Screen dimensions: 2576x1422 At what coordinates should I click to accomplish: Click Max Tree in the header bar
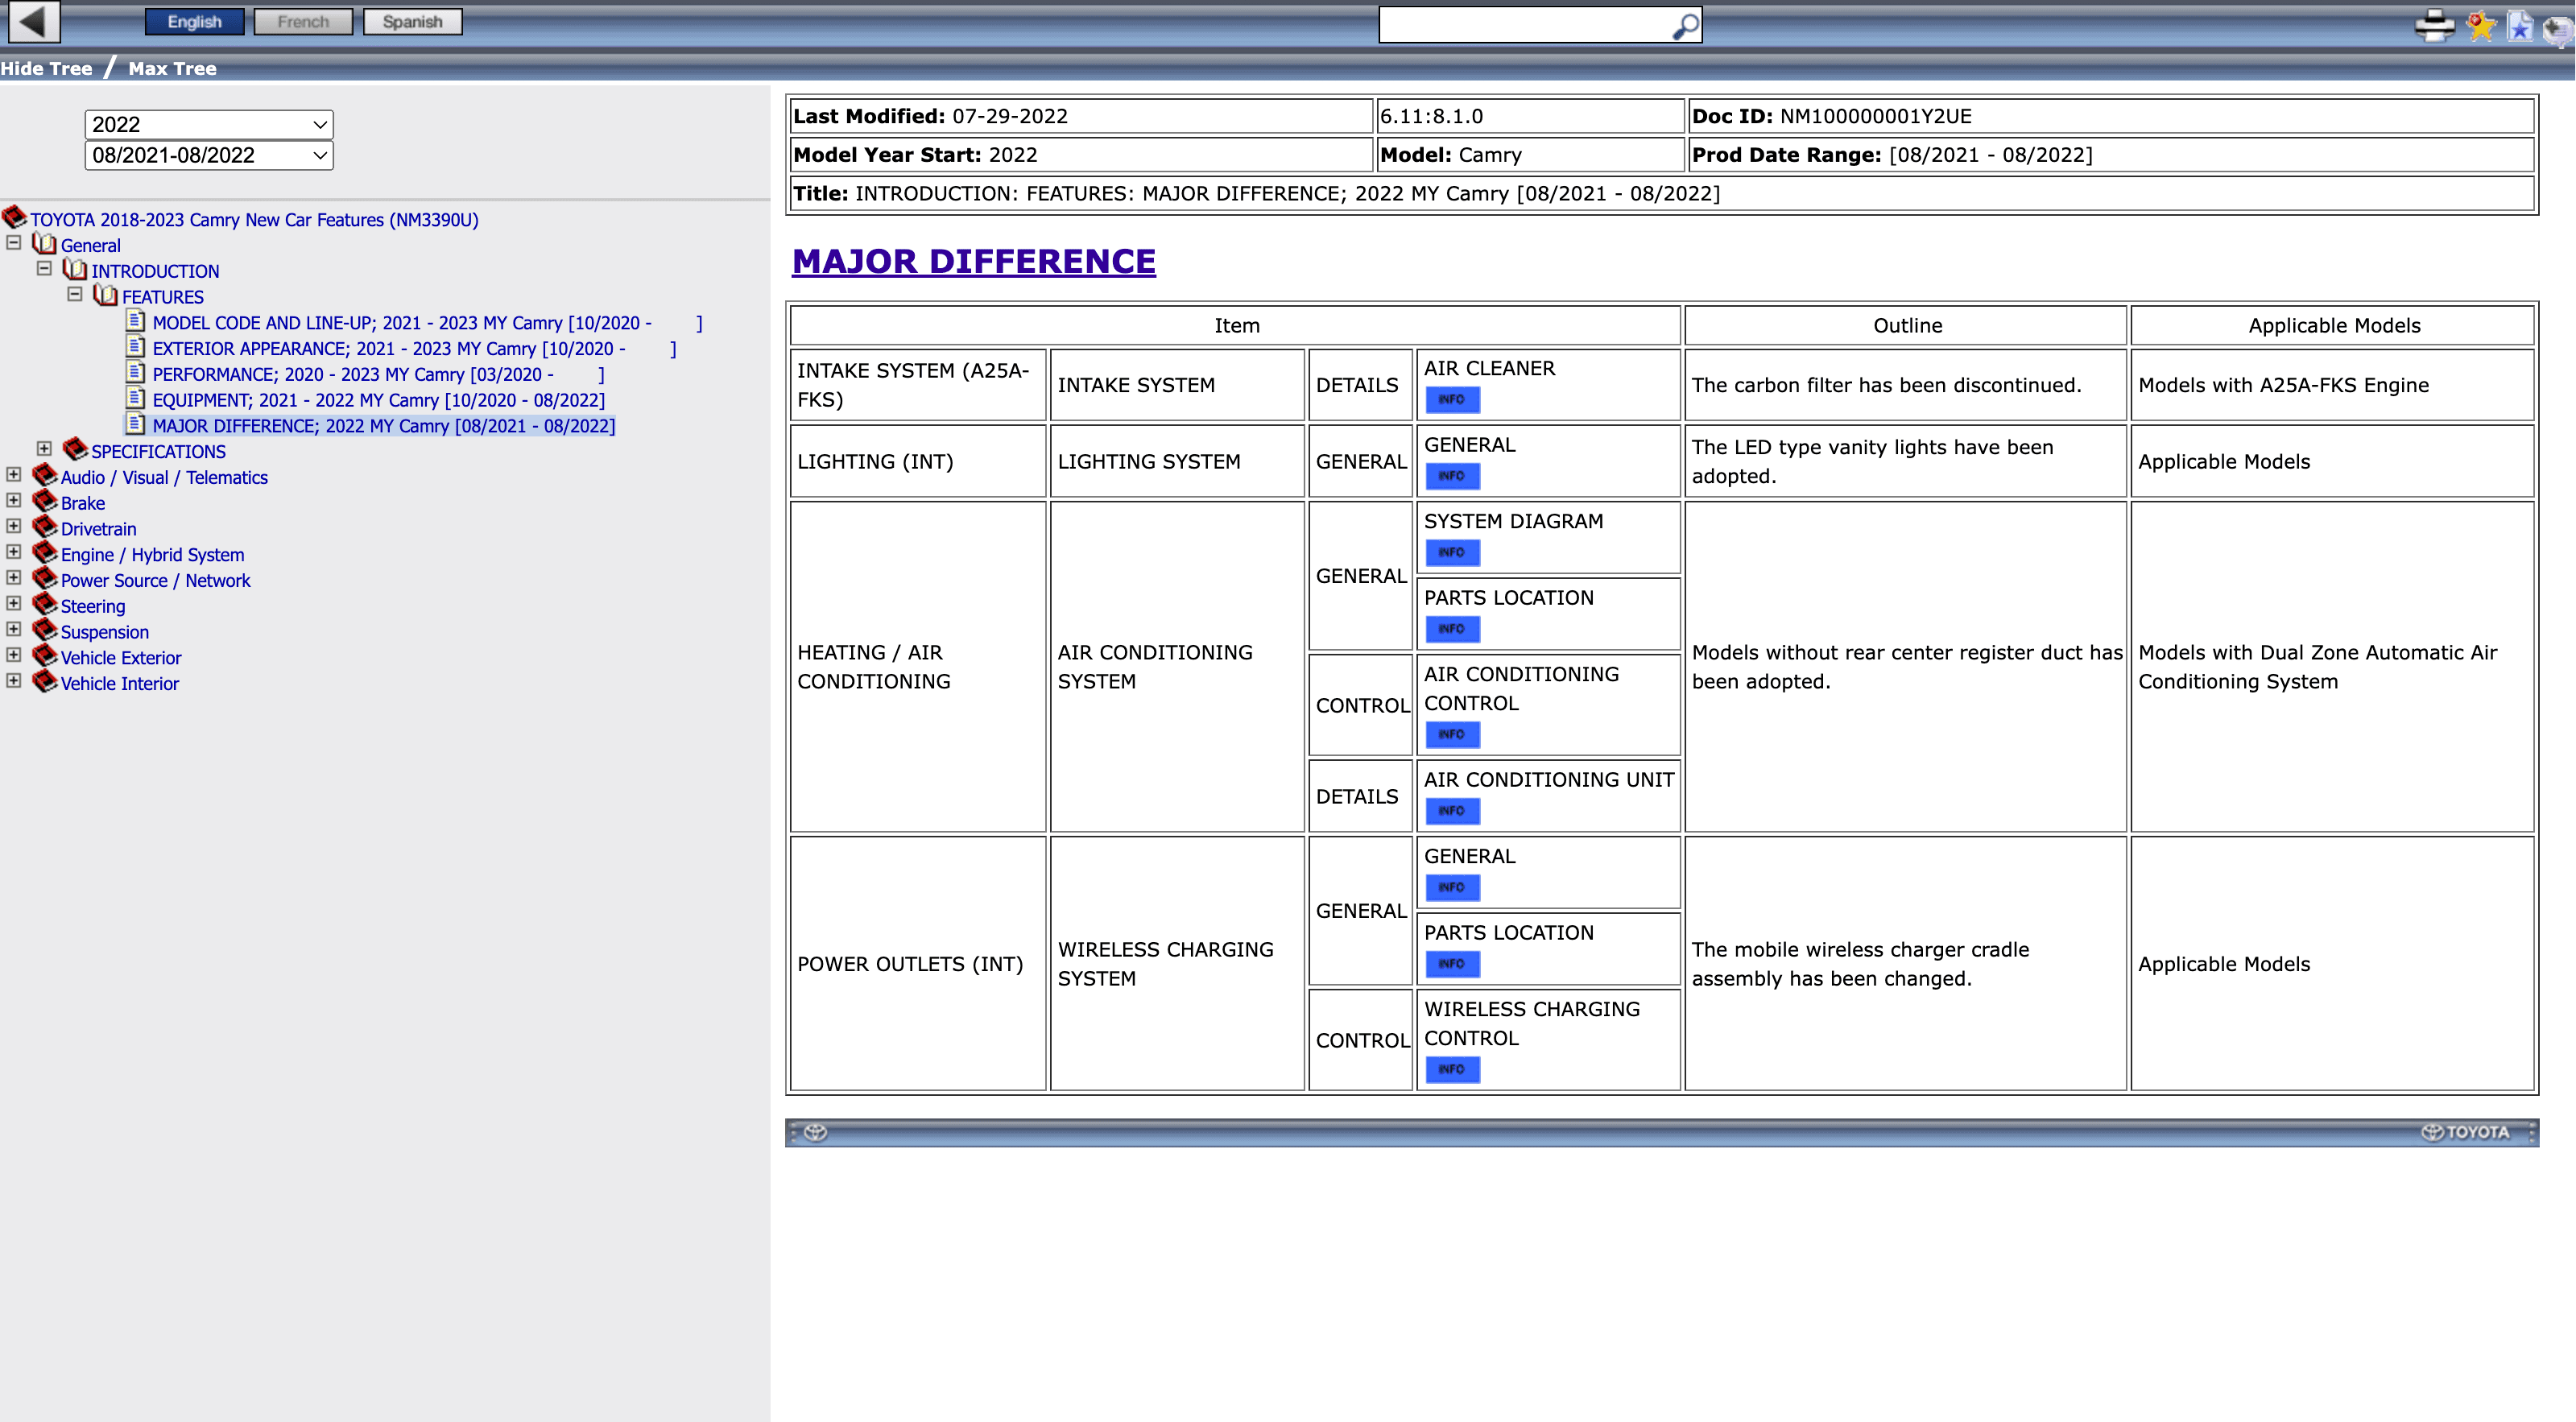click(172, 69)
